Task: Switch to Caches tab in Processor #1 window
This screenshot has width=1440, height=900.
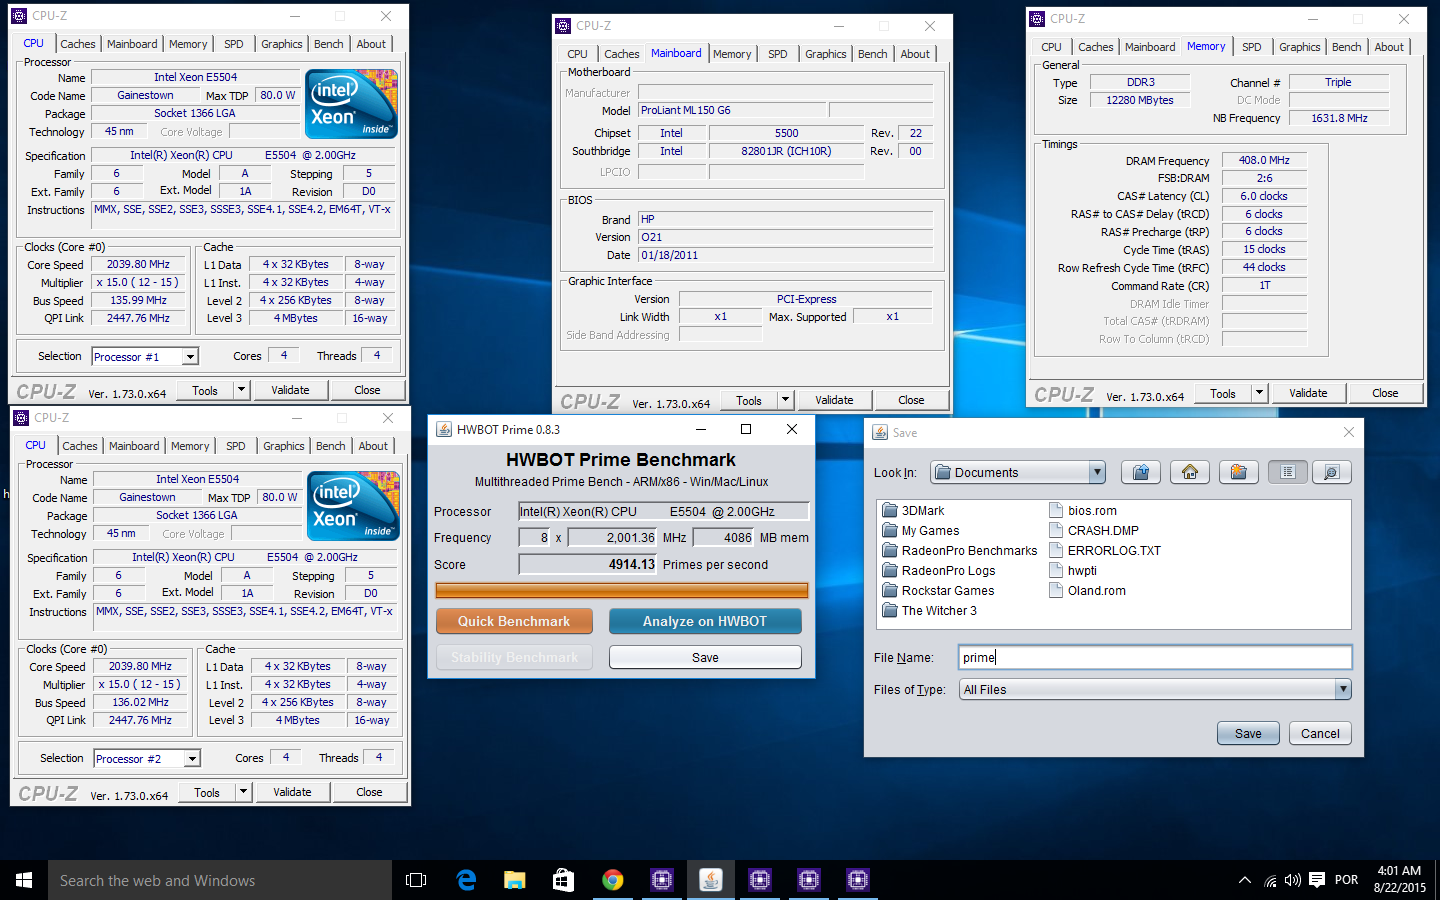Action: pyautogui.click(x=77, y=44)
